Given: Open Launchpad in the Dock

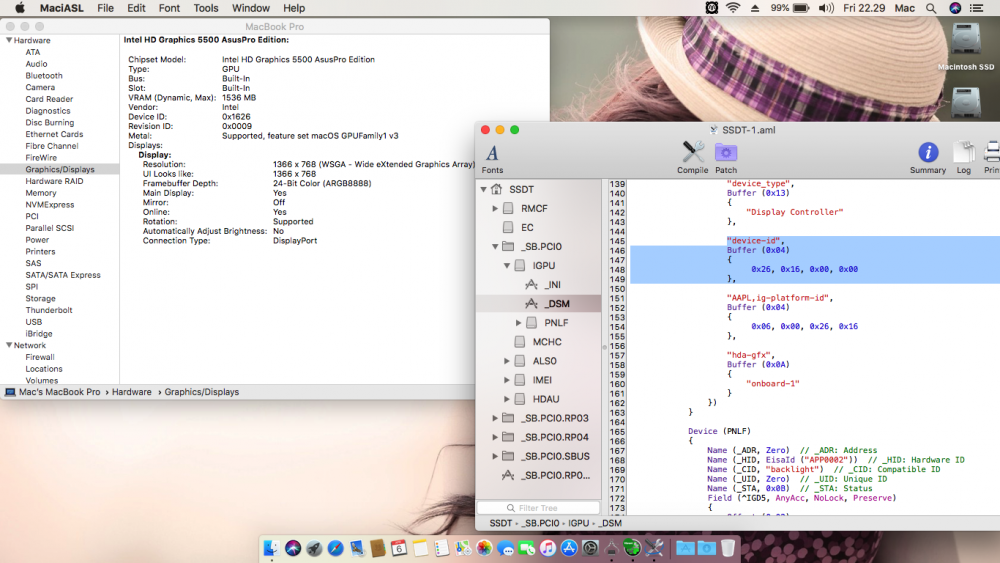Looking at the screenshot, I should coord(314,548).
